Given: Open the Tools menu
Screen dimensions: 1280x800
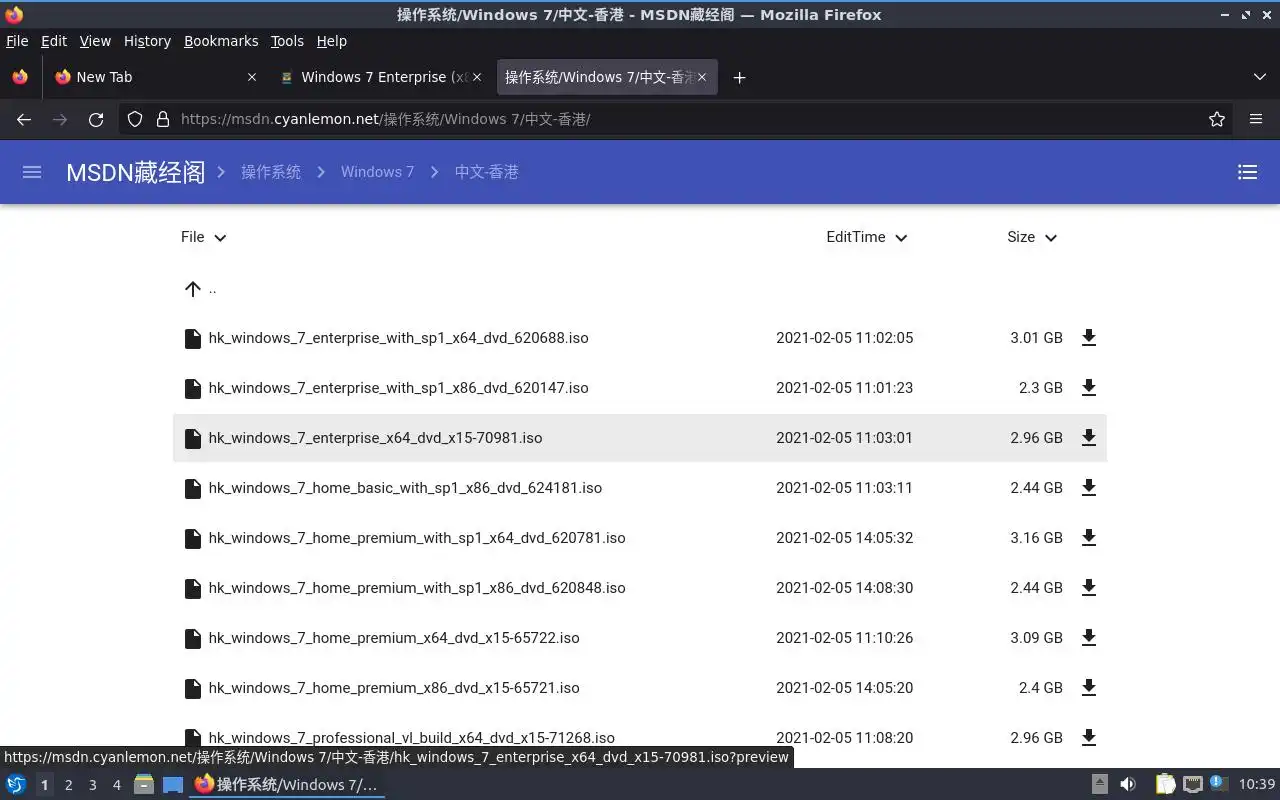Looking at the screenshot, I should coord(287,41).
